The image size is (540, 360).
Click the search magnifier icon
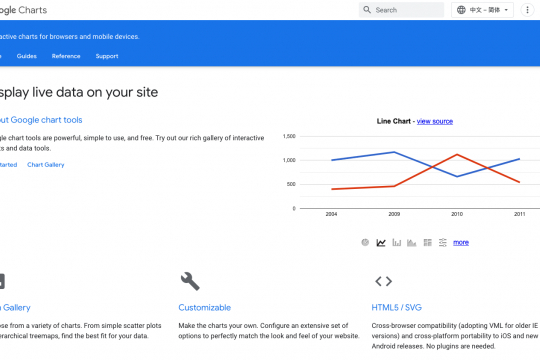367,10
